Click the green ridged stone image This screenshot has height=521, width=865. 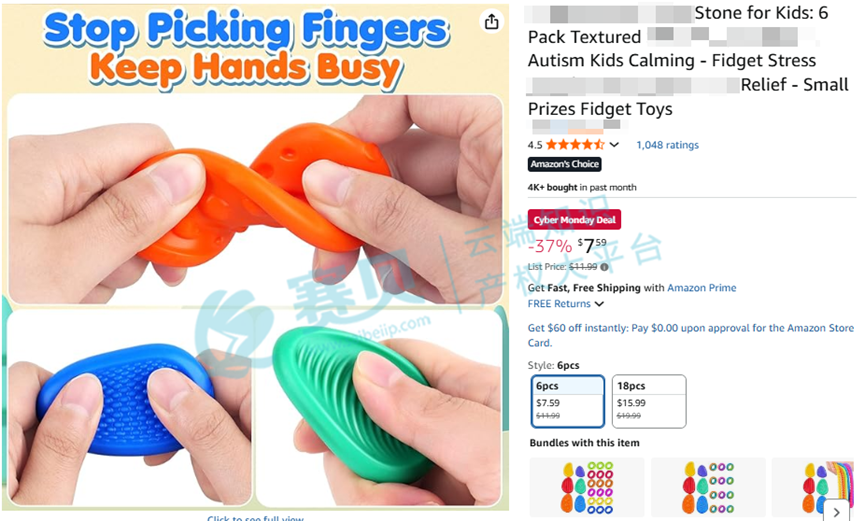click(x=380, y=408)
